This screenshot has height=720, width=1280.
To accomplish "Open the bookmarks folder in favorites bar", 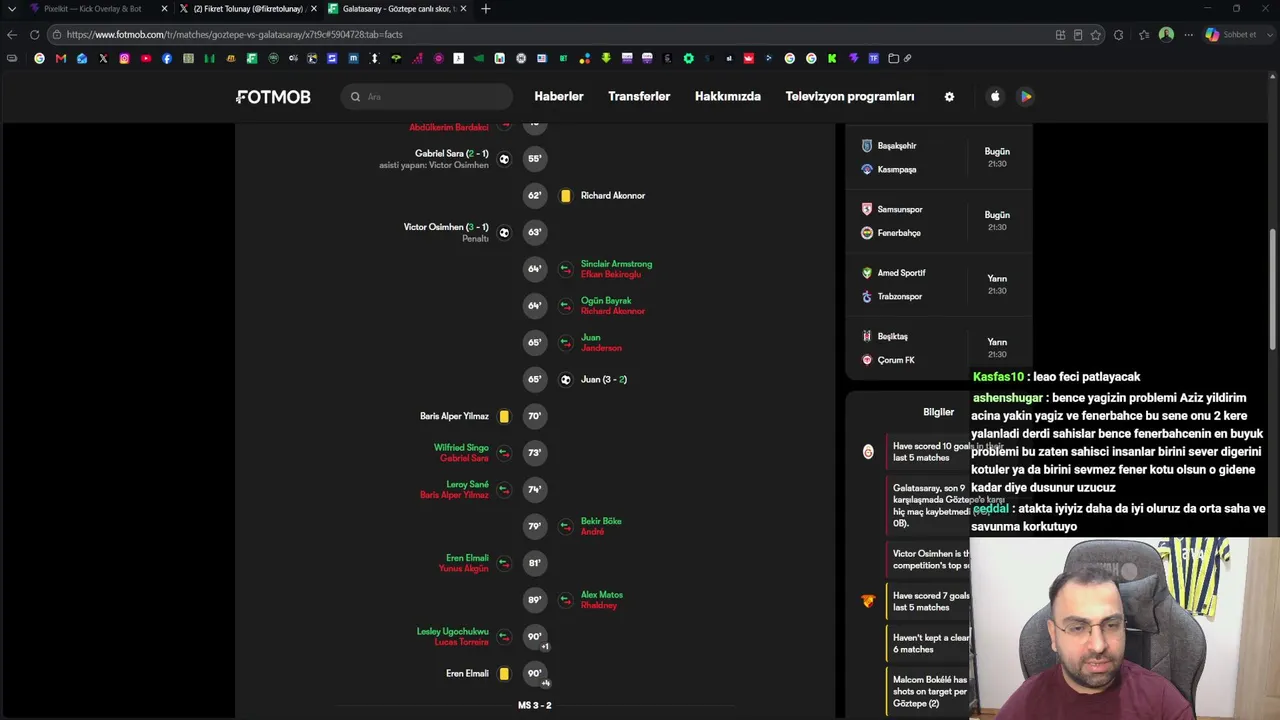I will (x=894, y=58).
